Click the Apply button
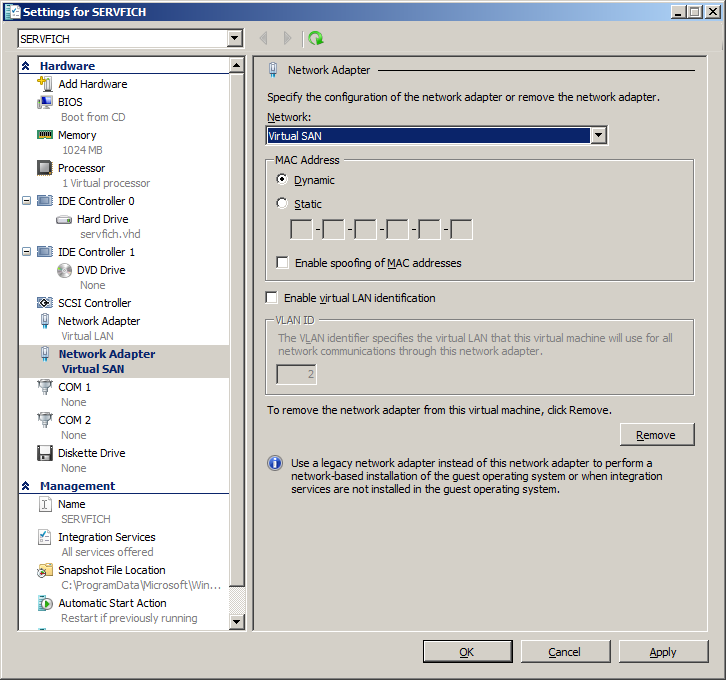 tap(663, 651)
